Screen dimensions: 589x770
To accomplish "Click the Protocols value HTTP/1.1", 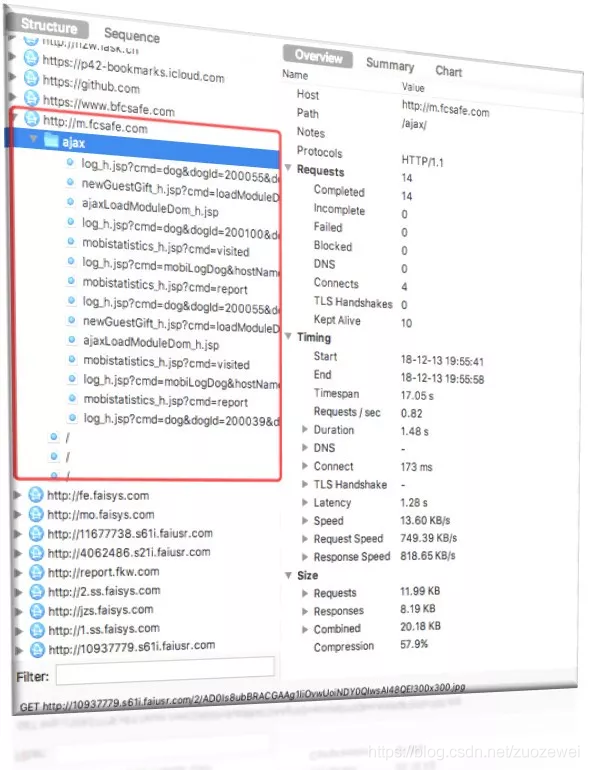I will point(422,161).
